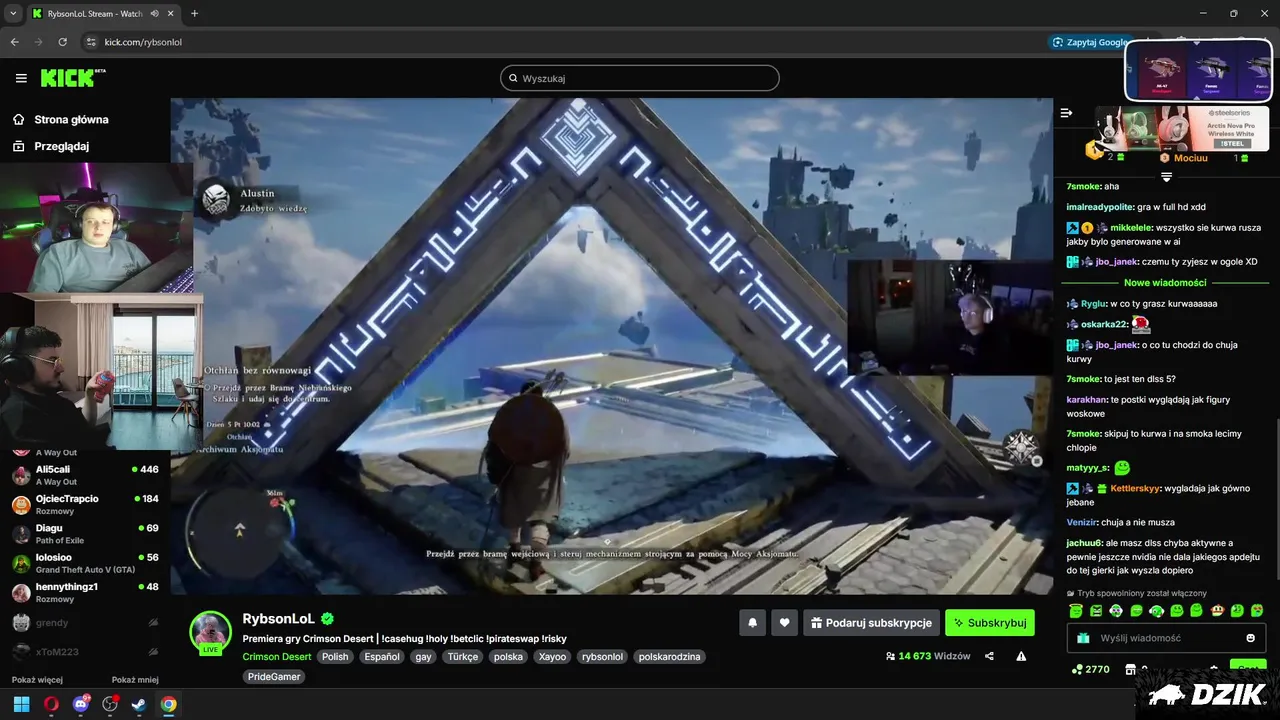The width and height of the screenshot is (1280, 720).
Task: Open the SteelSeries Arctis Nova Pro banner
Action: click(x=1183, y=128)
